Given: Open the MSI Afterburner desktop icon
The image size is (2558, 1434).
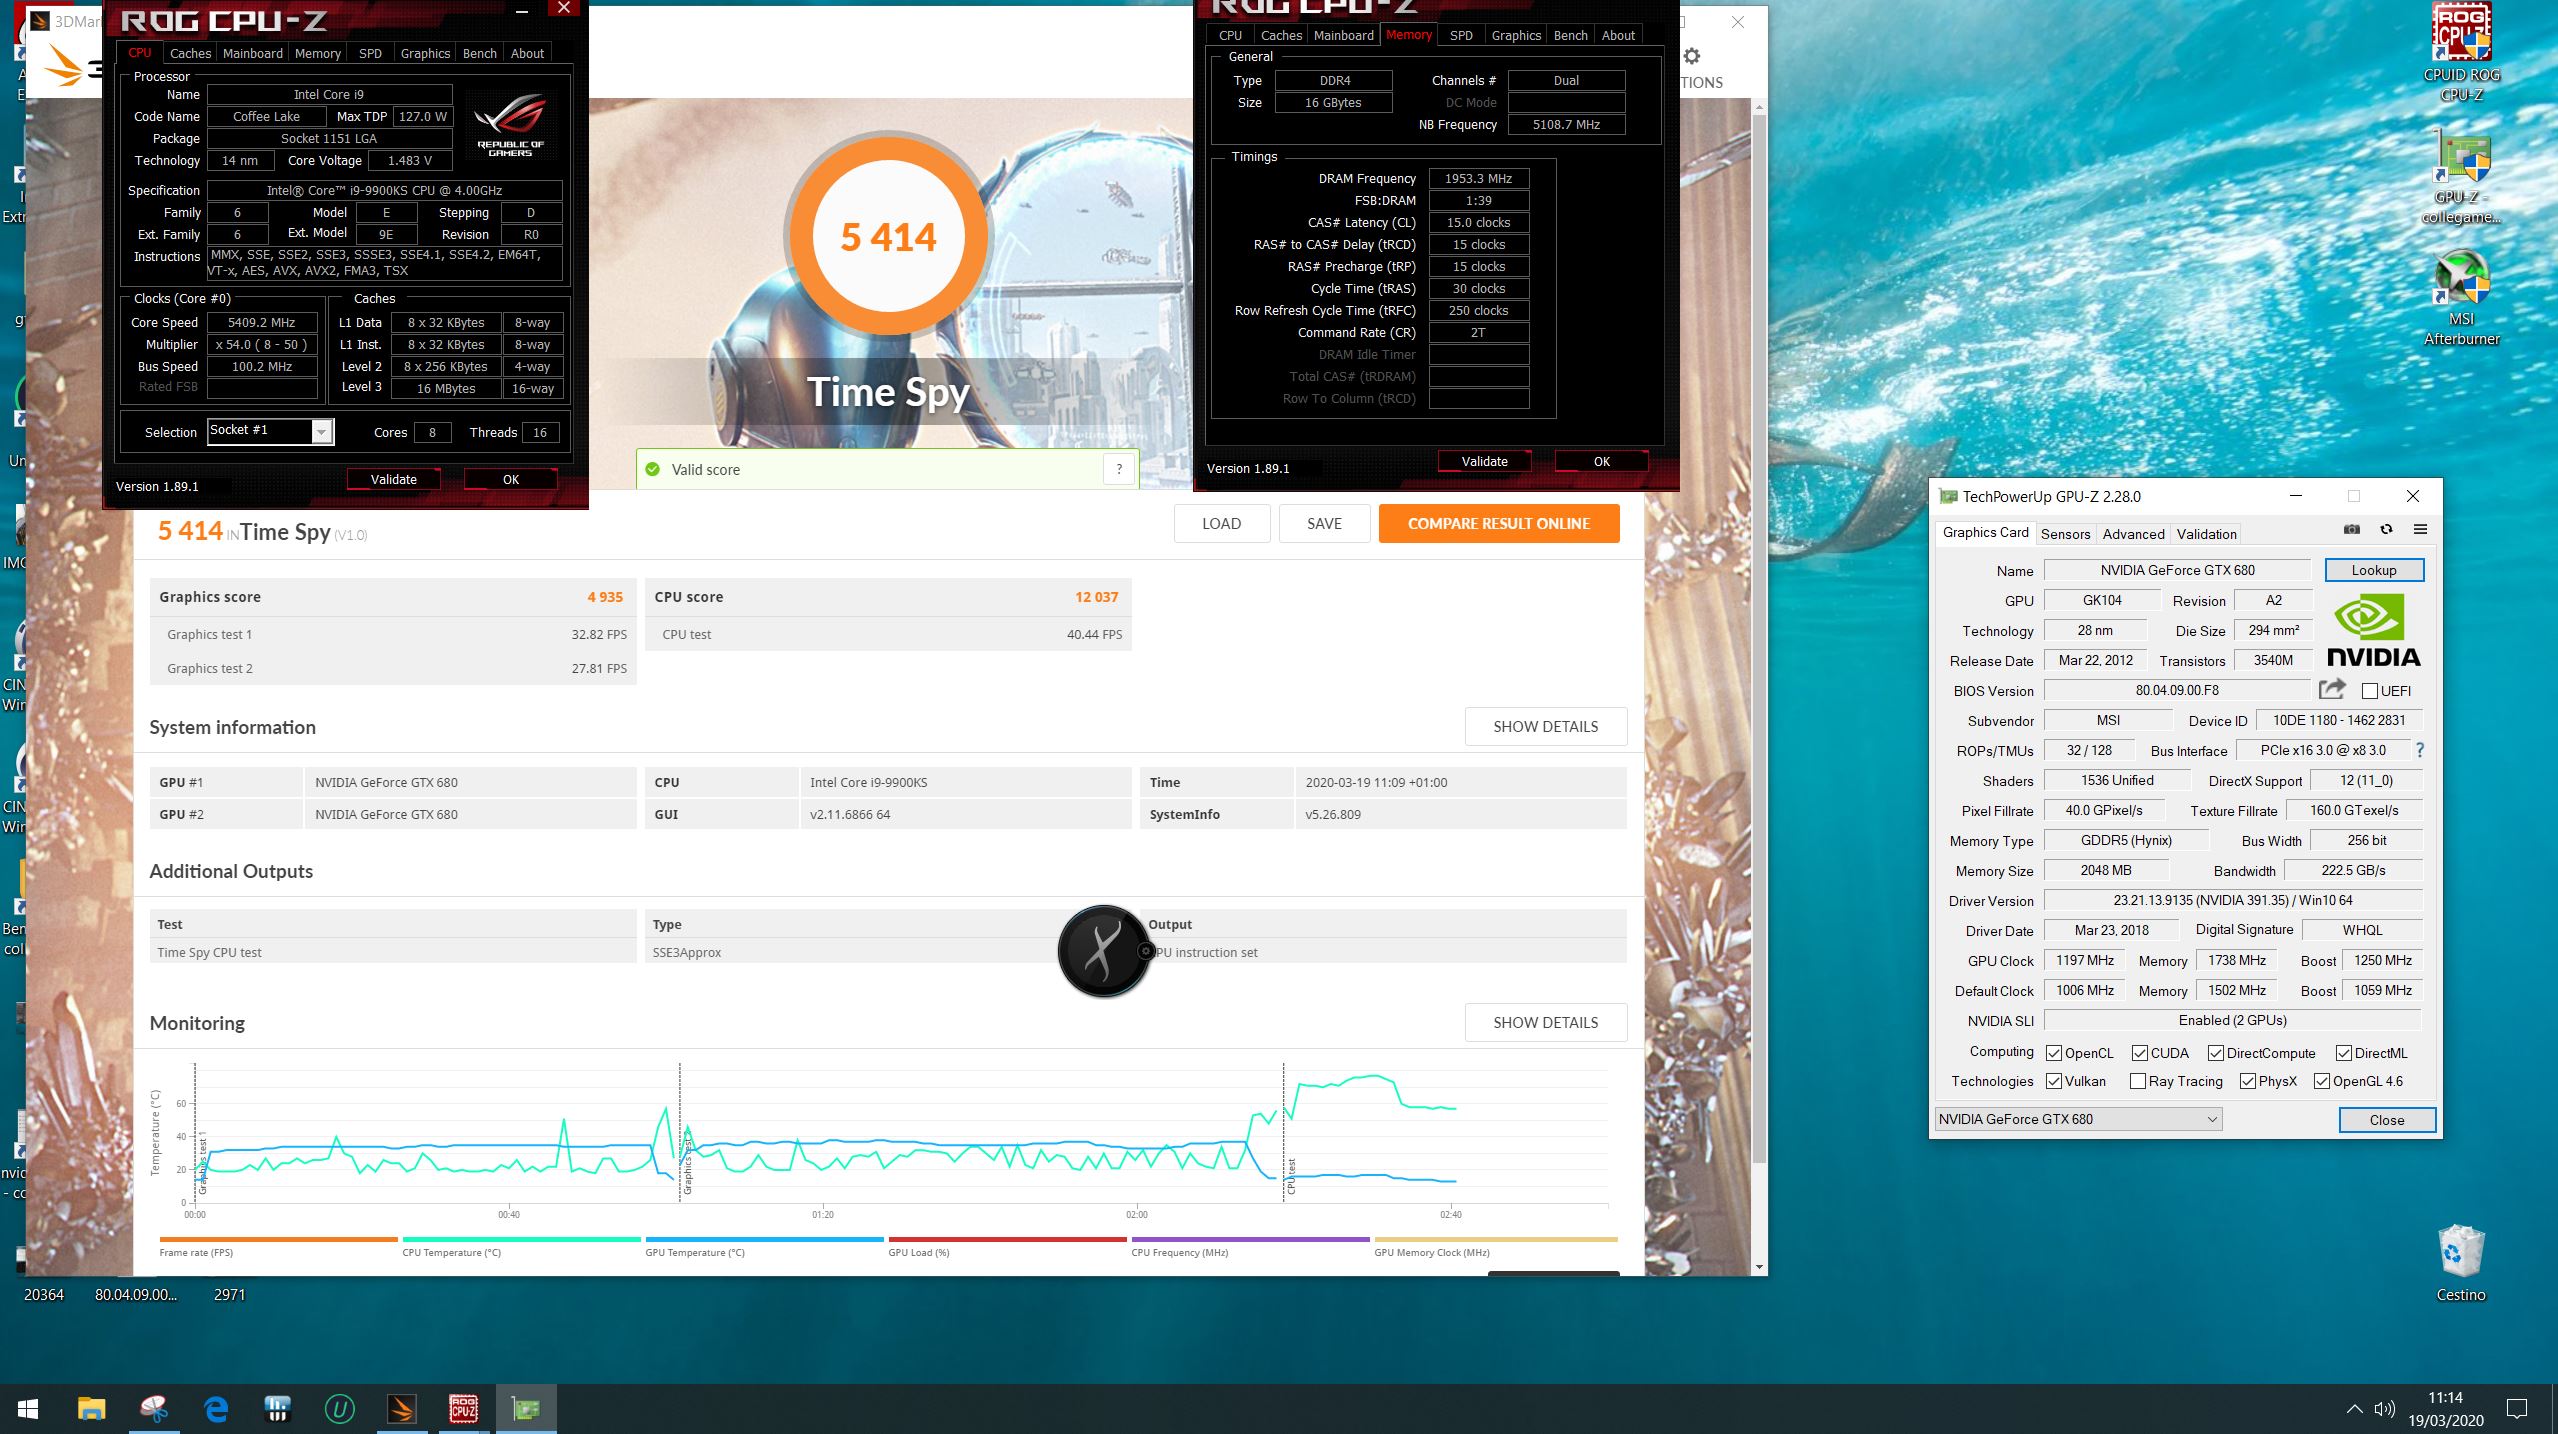Looking at the screenshot, I should [2461, 298].
